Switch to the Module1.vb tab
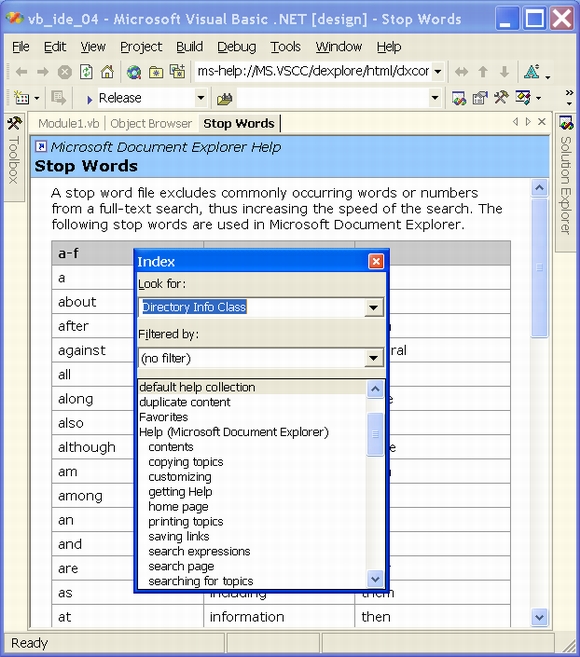 (x=69, y=124)
